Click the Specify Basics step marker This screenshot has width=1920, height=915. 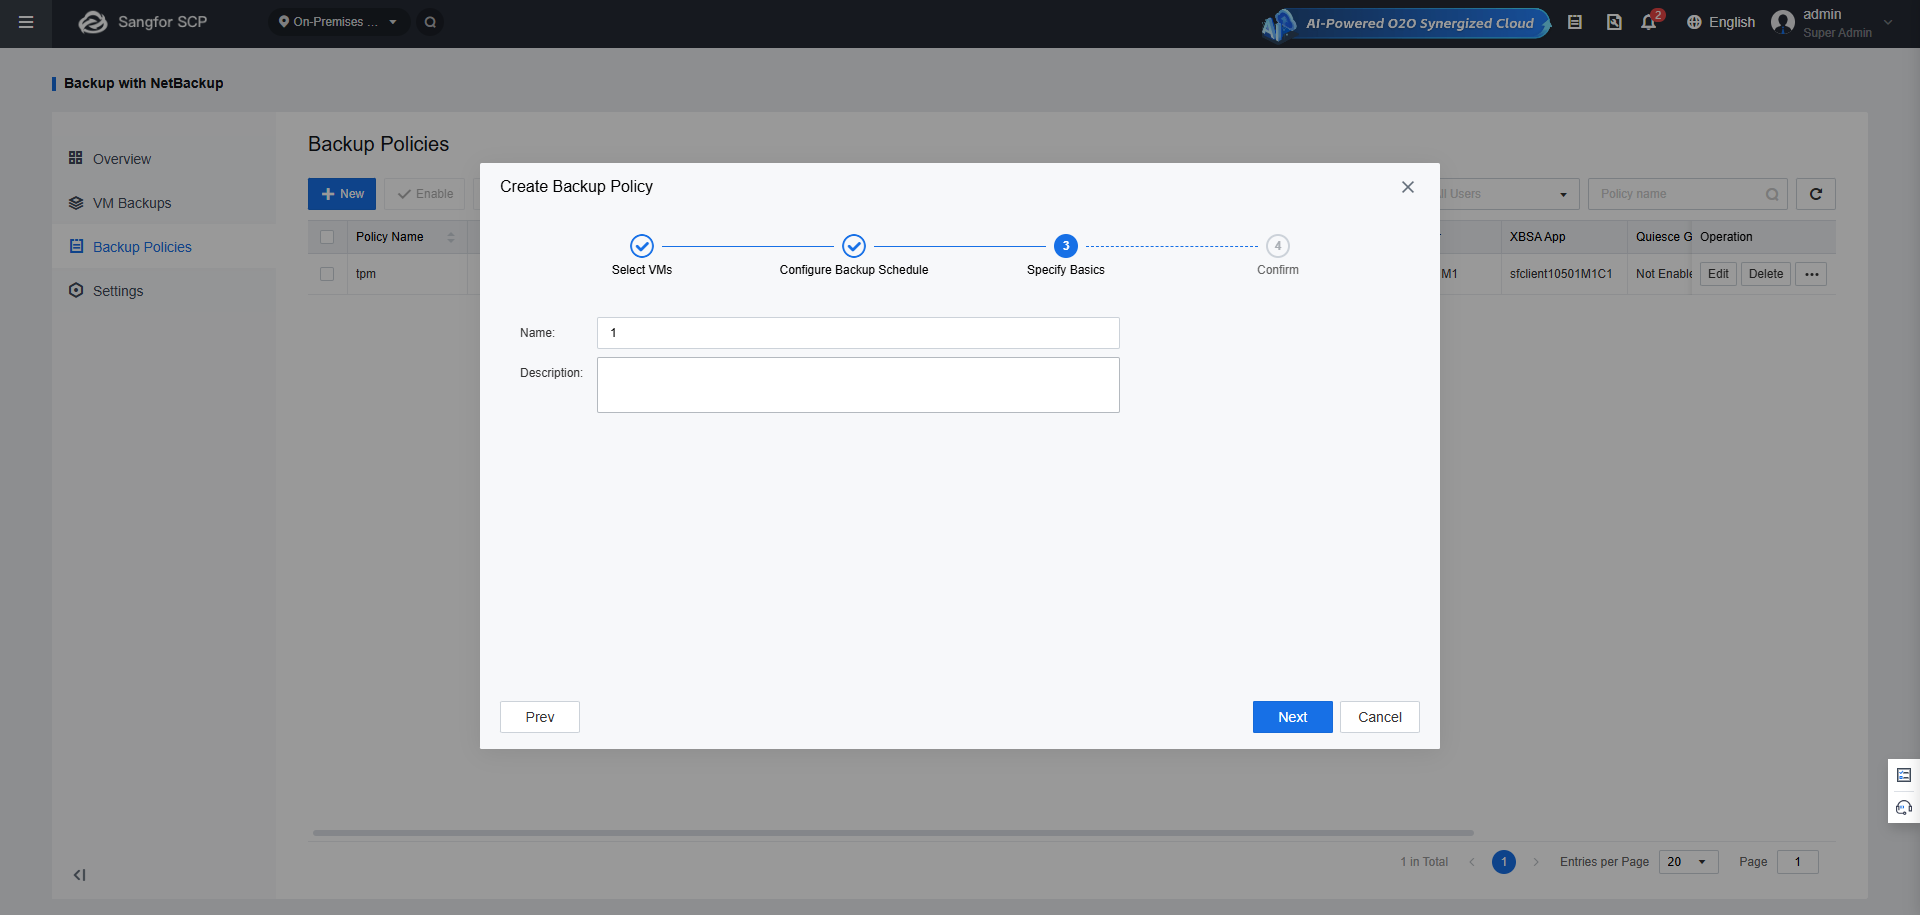(x=1066, y=246)
